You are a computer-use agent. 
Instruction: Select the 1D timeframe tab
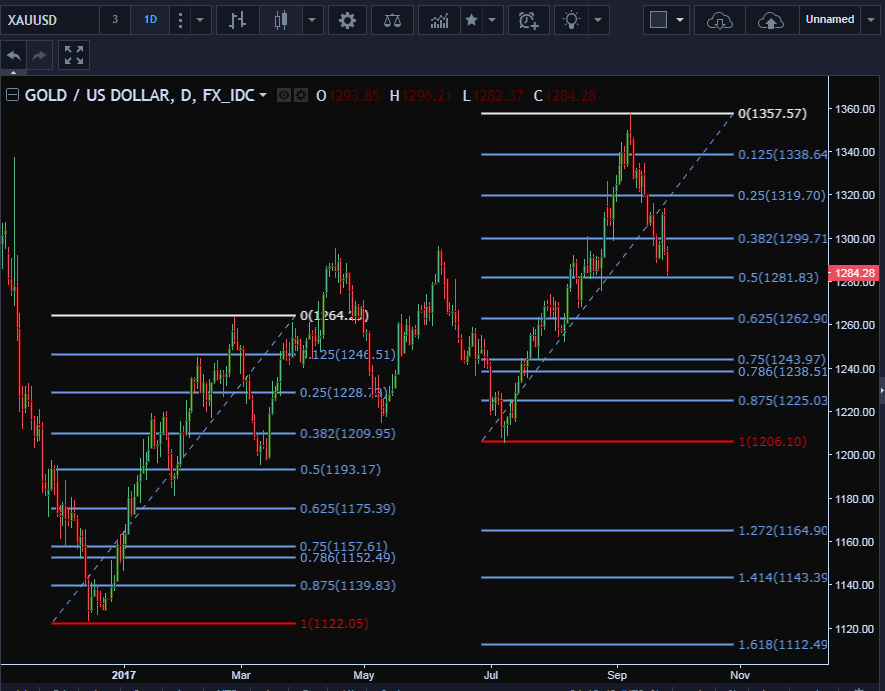coord(149,20)
